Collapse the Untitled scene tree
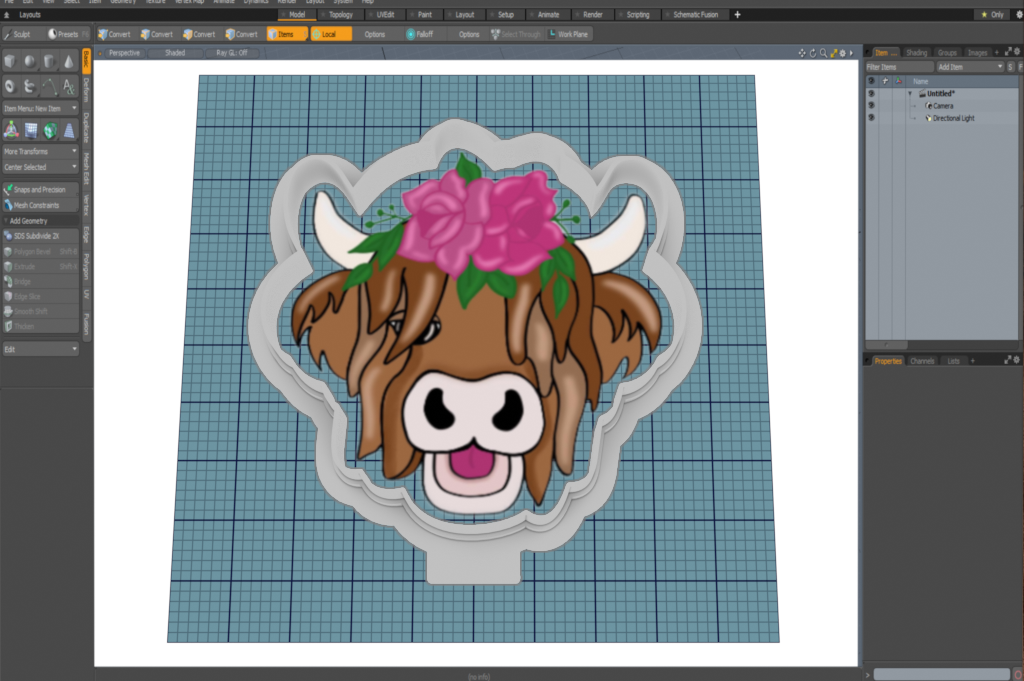Viewport: 1024px width, 681px height. pos(910,93)
